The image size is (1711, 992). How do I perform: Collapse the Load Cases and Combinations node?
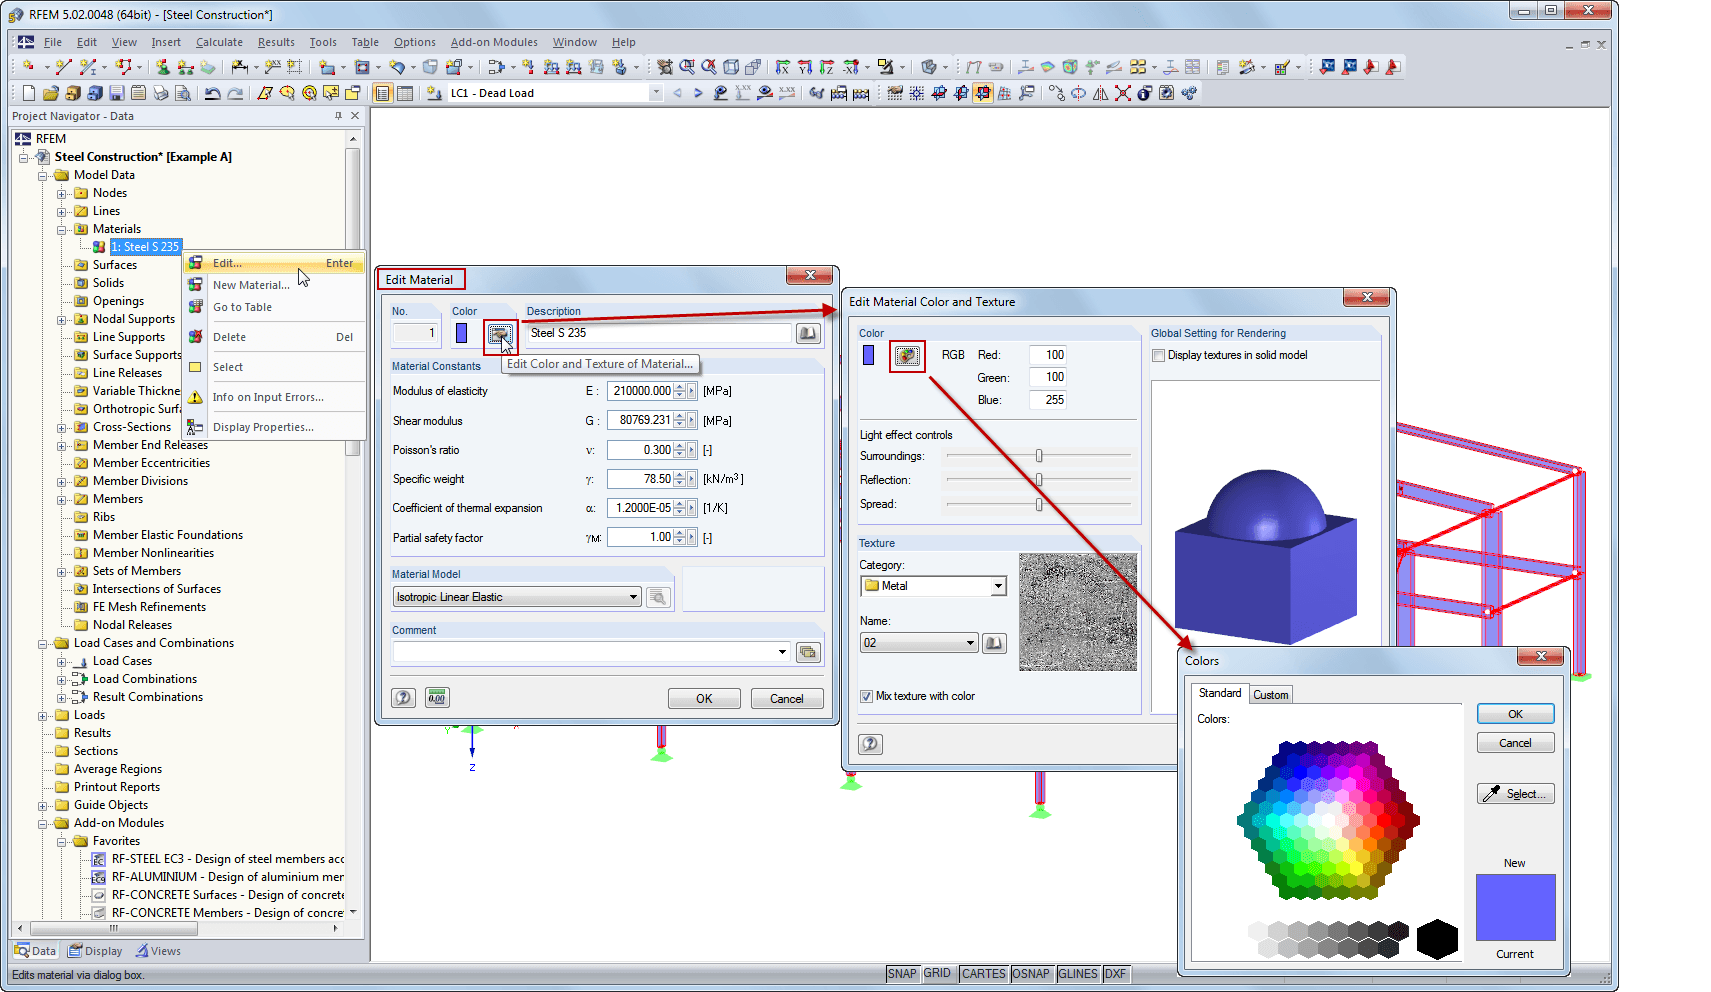pyautogui.click(x=42, y=644)
